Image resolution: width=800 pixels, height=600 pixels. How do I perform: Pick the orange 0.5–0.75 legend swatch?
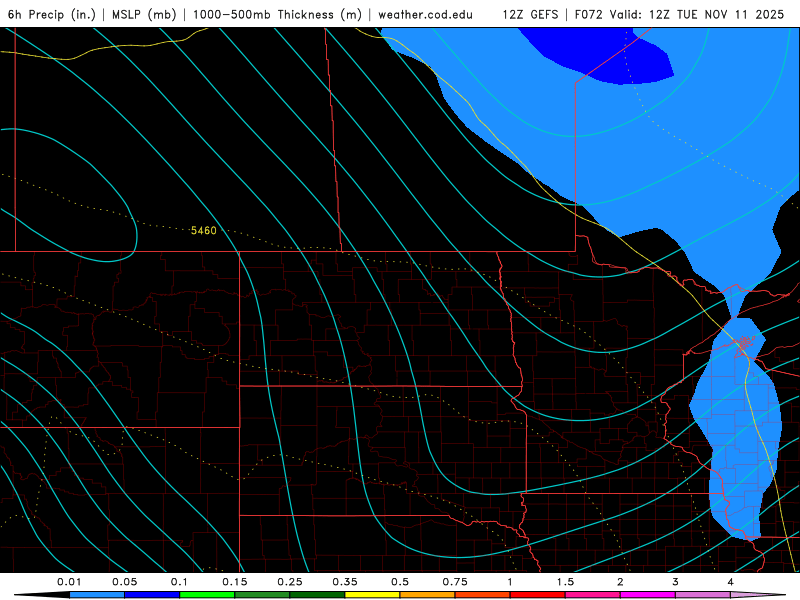click(428, 595)
